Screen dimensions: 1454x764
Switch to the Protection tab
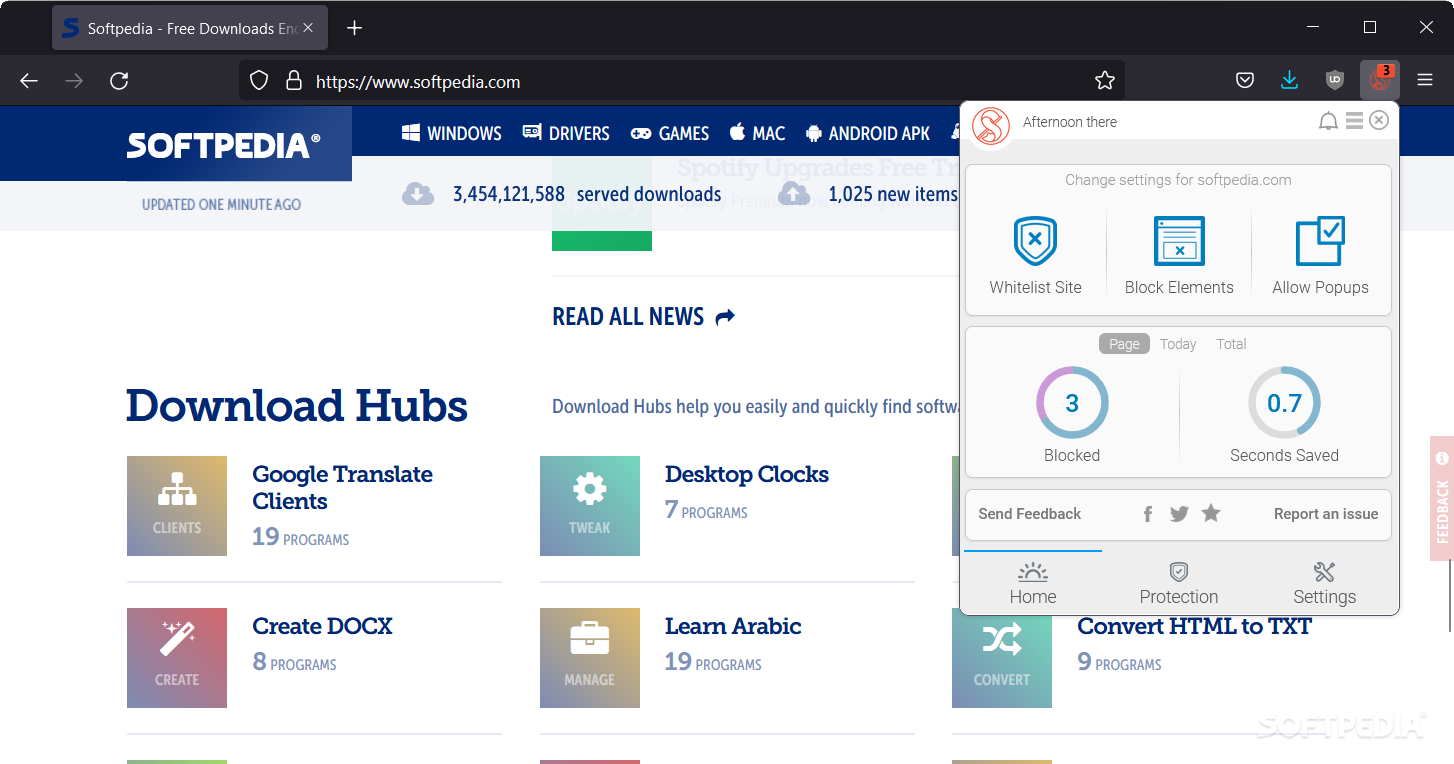1179,583
